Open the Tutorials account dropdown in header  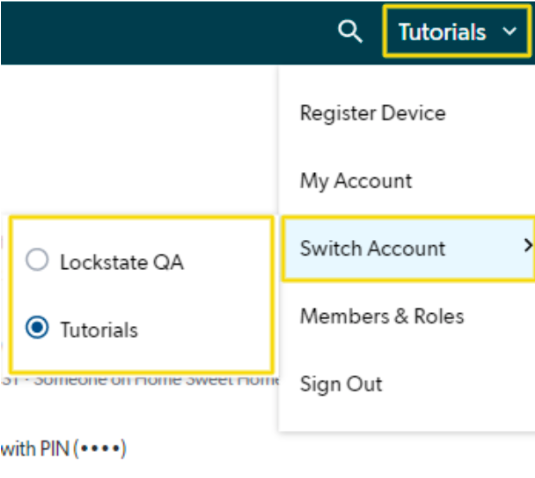pyautogui.click(x=457, y=31)
